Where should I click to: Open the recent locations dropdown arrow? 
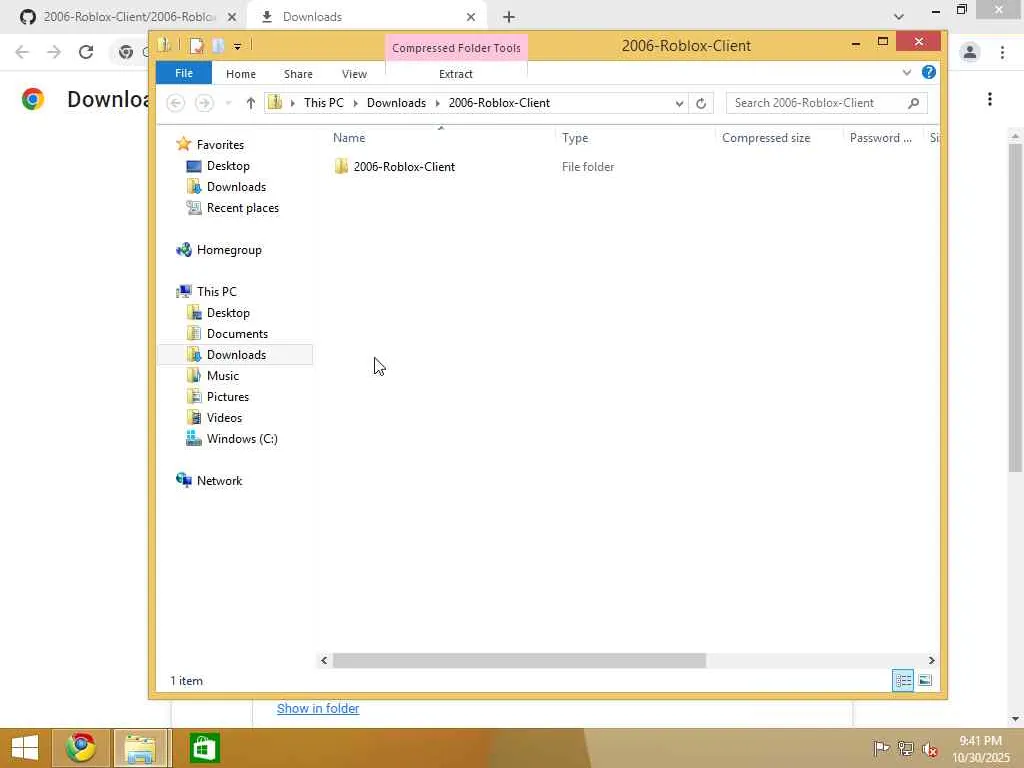coord(228,103)
